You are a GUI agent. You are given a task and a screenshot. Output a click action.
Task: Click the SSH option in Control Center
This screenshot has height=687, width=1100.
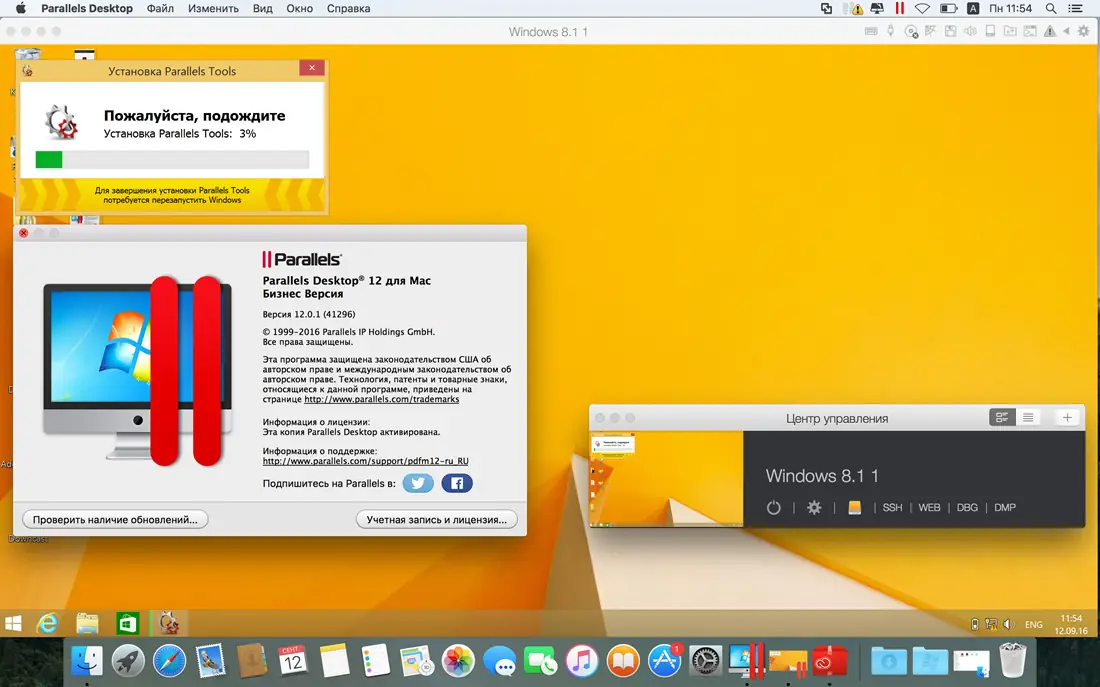pyautogui.click(x=892, y=507)
